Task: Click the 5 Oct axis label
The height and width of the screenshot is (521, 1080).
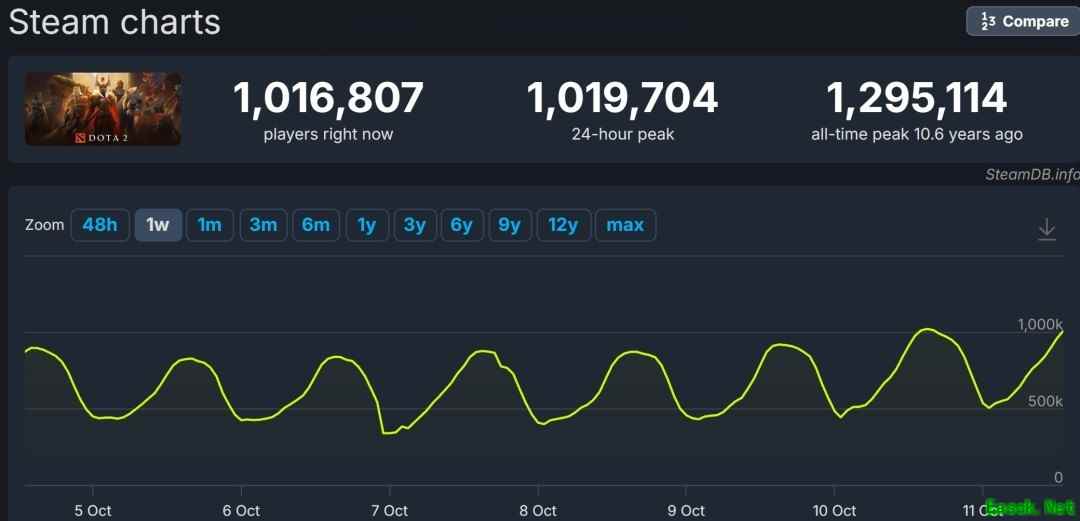Action: (x=93, y=511)
